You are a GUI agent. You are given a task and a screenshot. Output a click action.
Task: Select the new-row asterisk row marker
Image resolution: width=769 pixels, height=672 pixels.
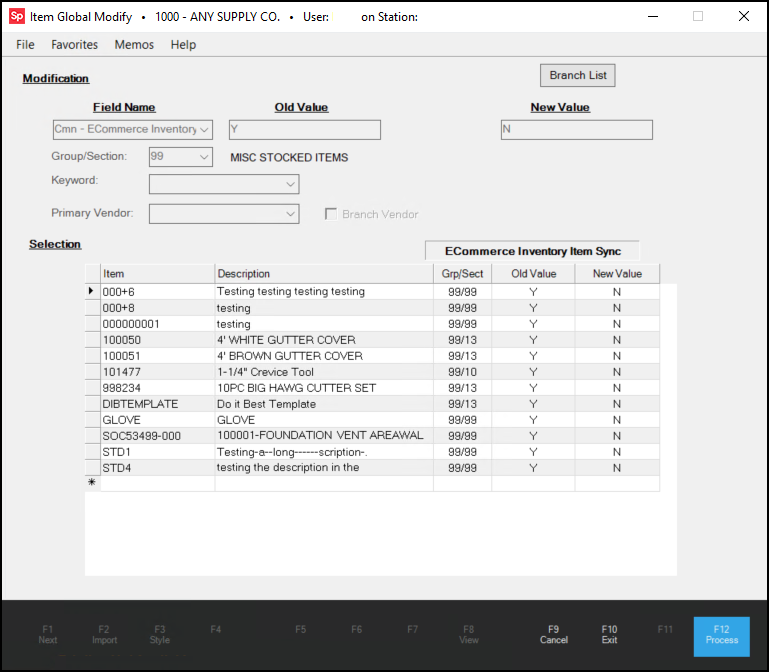93,483
